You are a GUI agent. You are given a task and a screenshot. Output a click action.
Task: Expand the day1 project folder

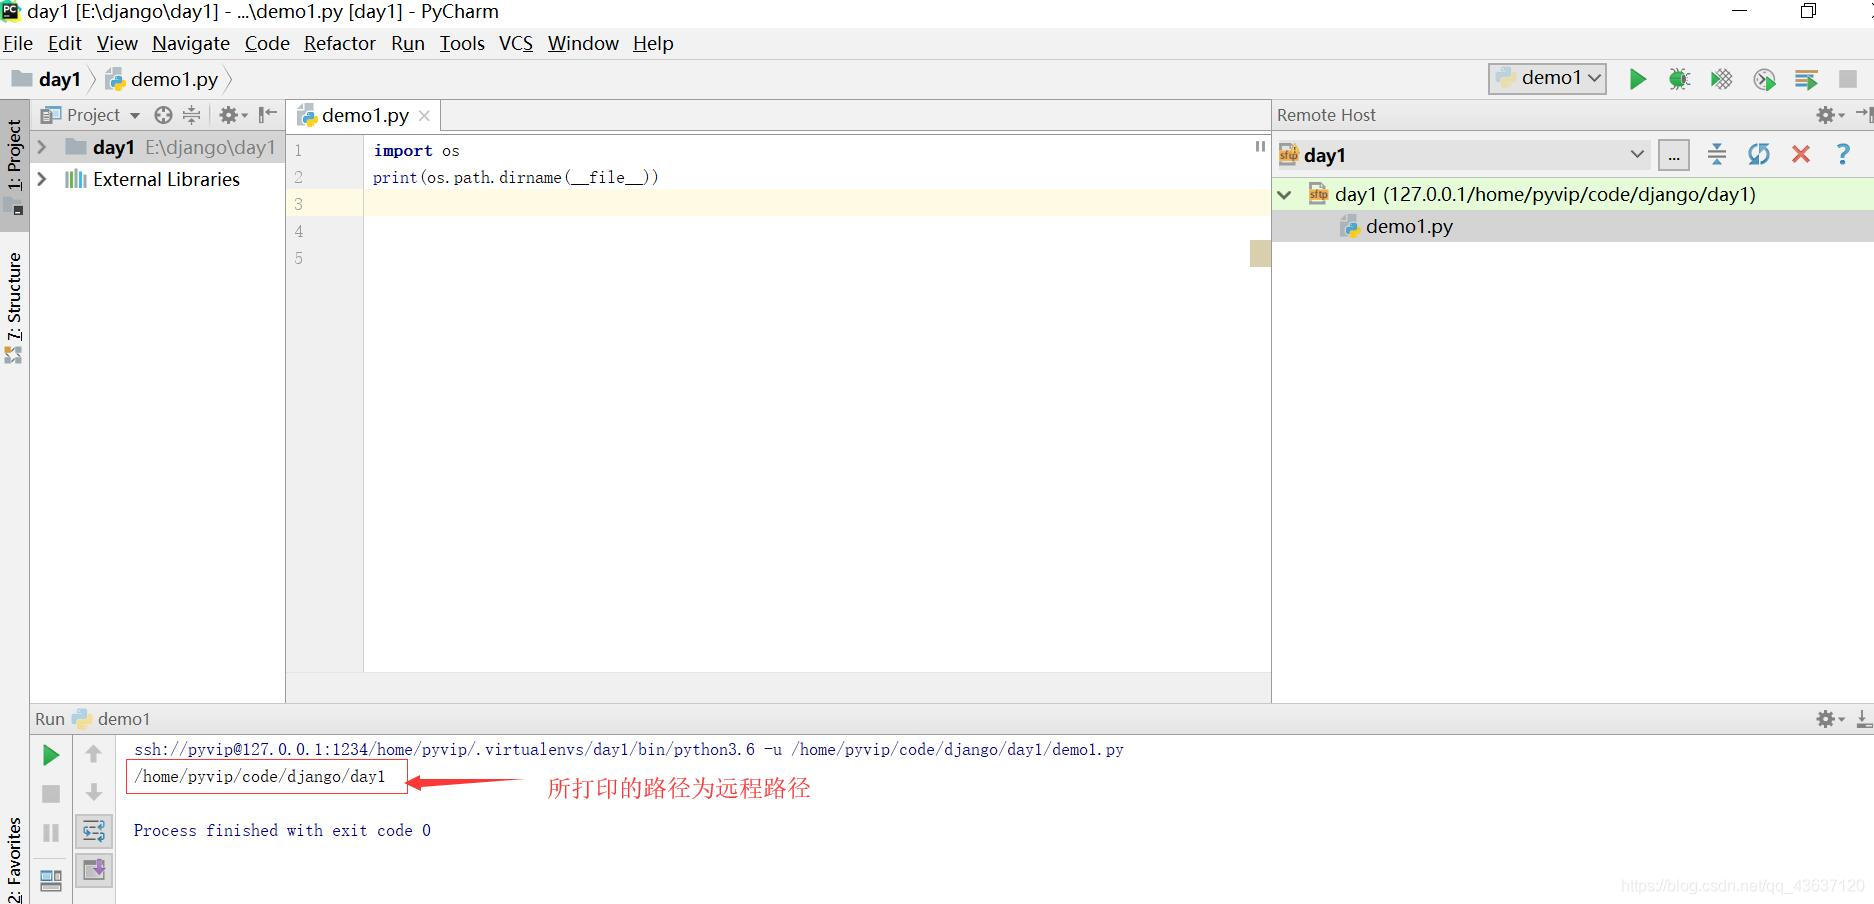pyautogui.click(x=42, y=147)
